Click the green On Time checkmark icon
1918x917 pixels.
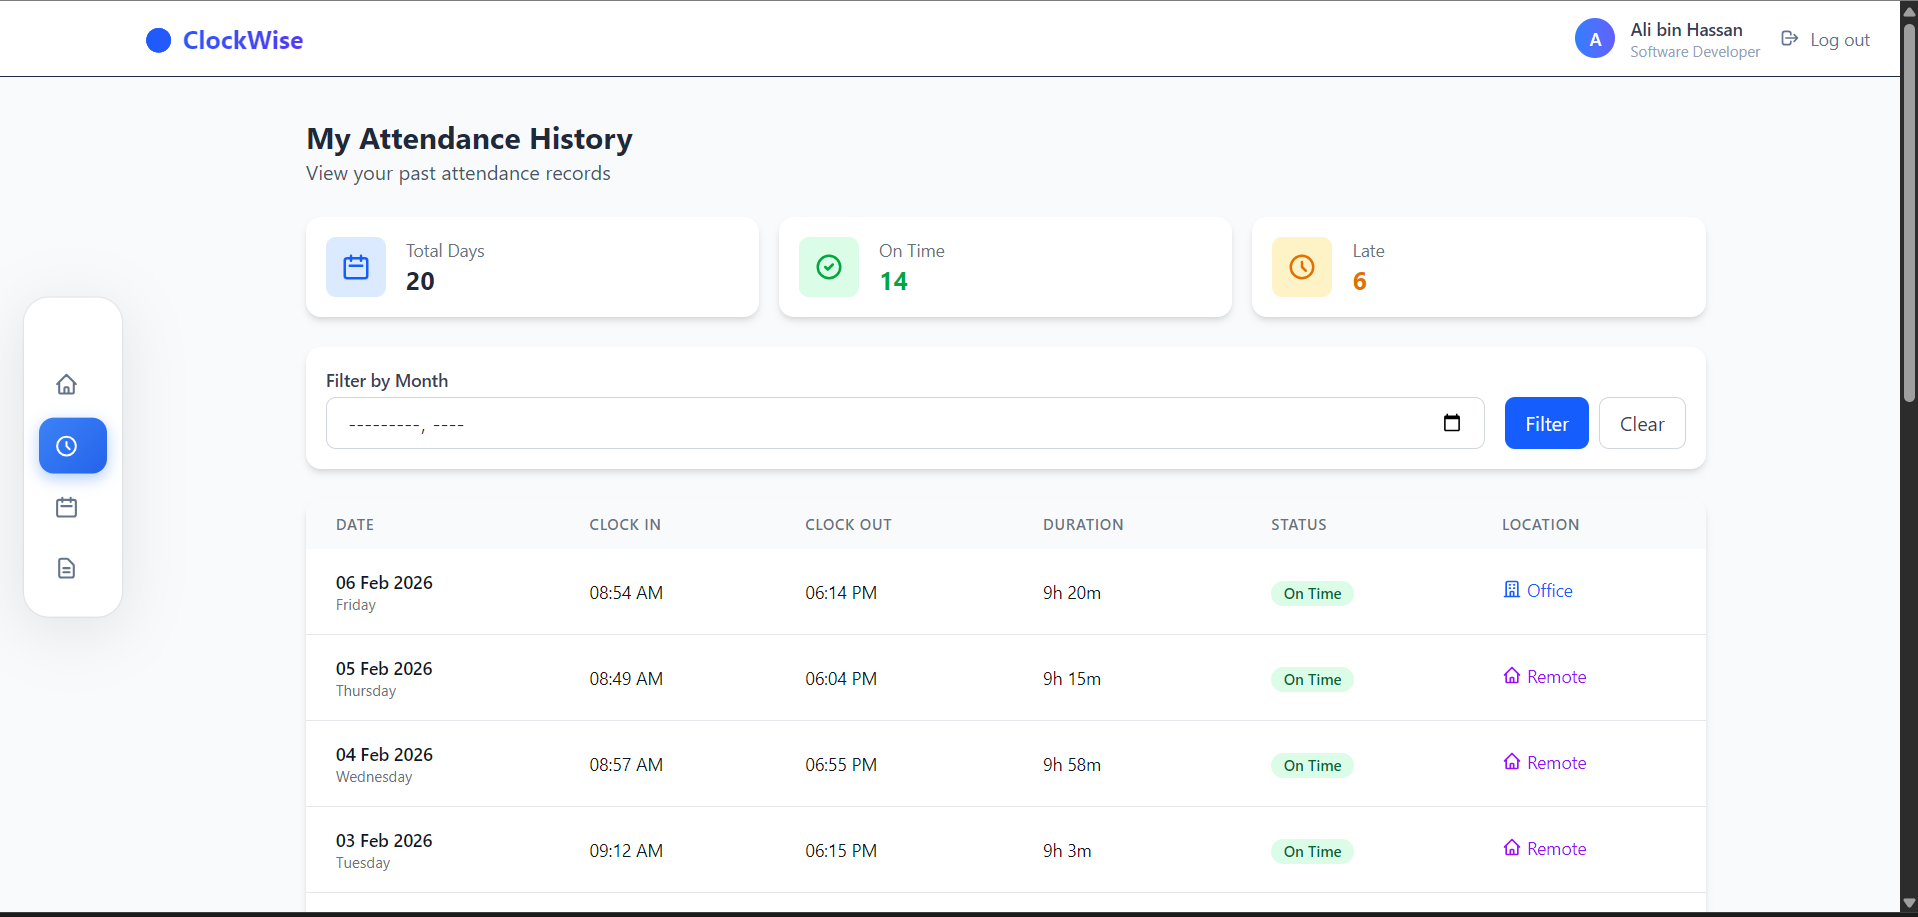(x=828, y=267)
